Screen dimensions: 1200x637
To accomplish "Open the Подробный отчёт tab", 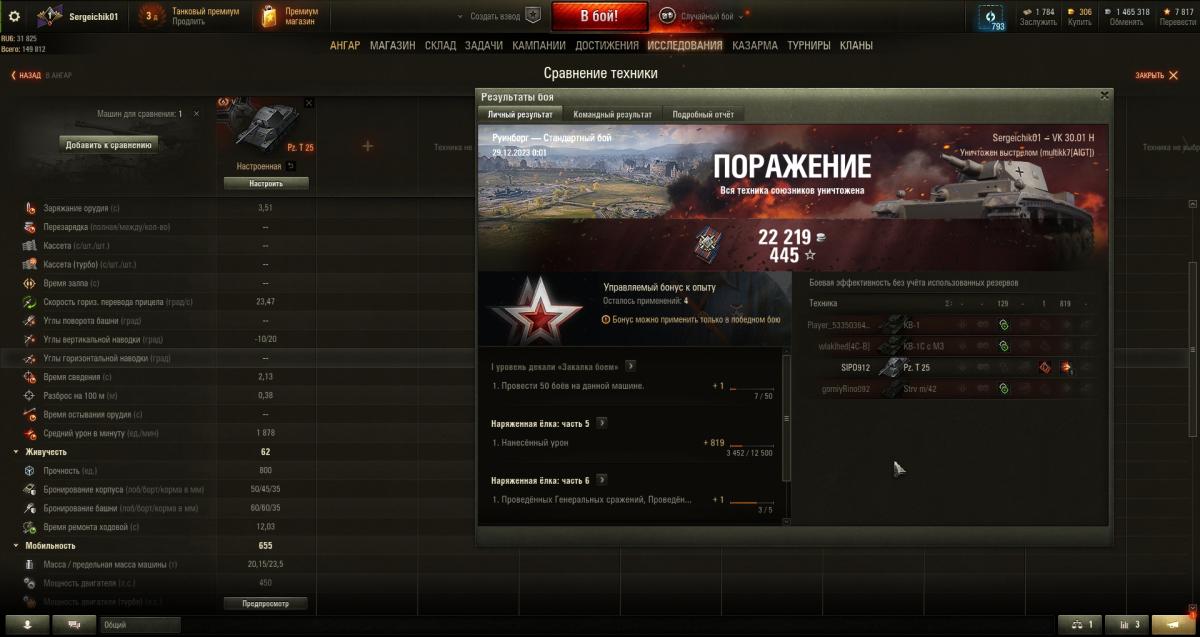I will coord(703,115).
